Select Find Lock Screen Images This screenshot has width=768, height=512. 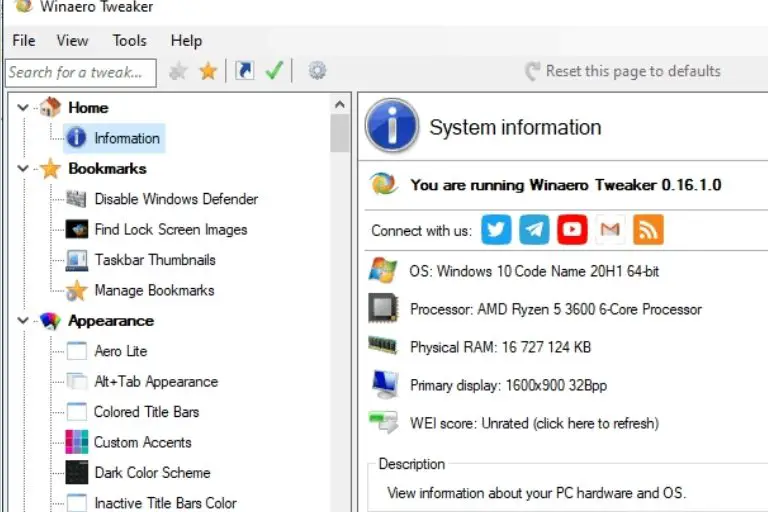(x=170, y=229)
